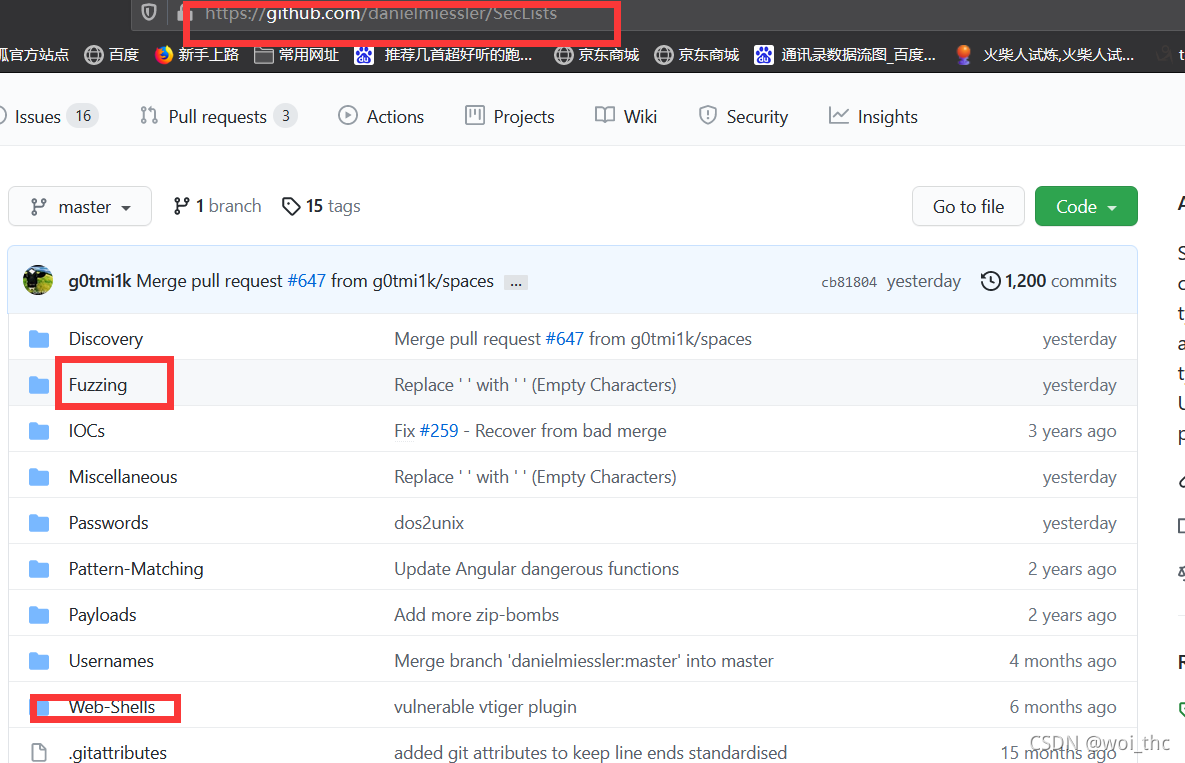Click the shield tracking protection icon
This screenshot has height=763, width=1185.
pyautogui.click(x=149, y=12)
